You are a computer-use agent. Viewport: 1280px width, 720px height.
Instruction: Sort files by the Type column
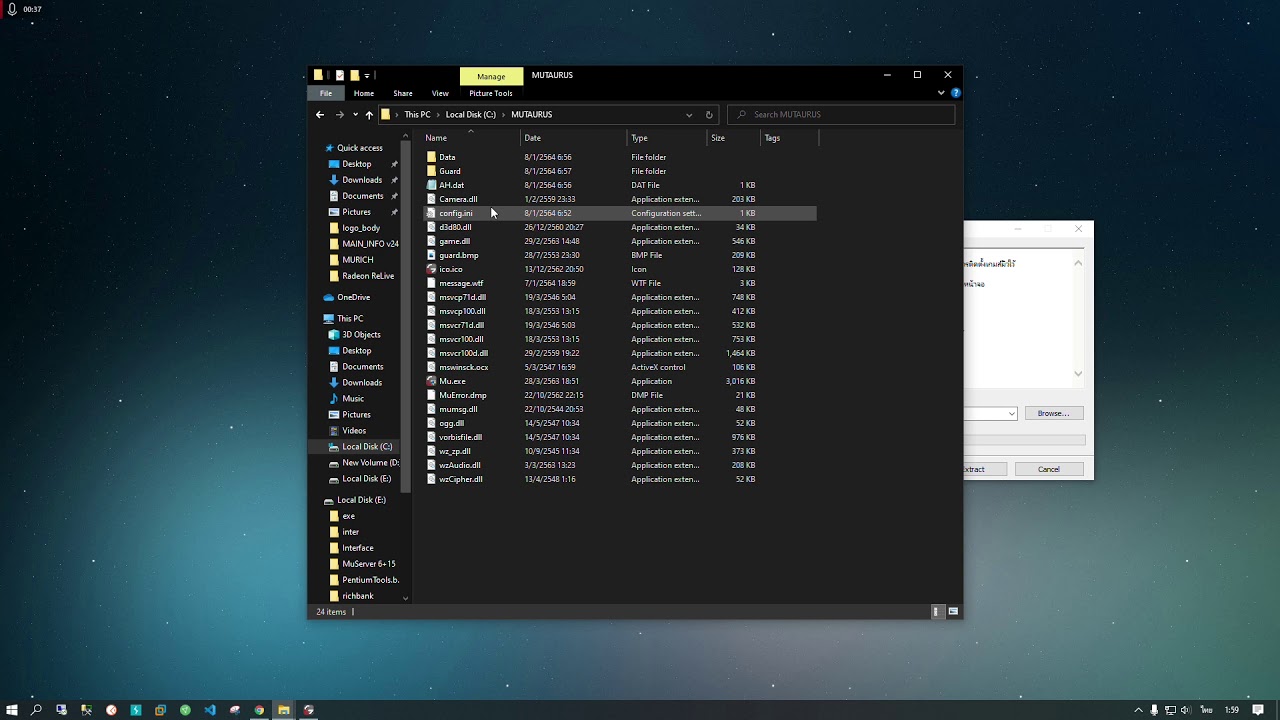pos(667,138)
